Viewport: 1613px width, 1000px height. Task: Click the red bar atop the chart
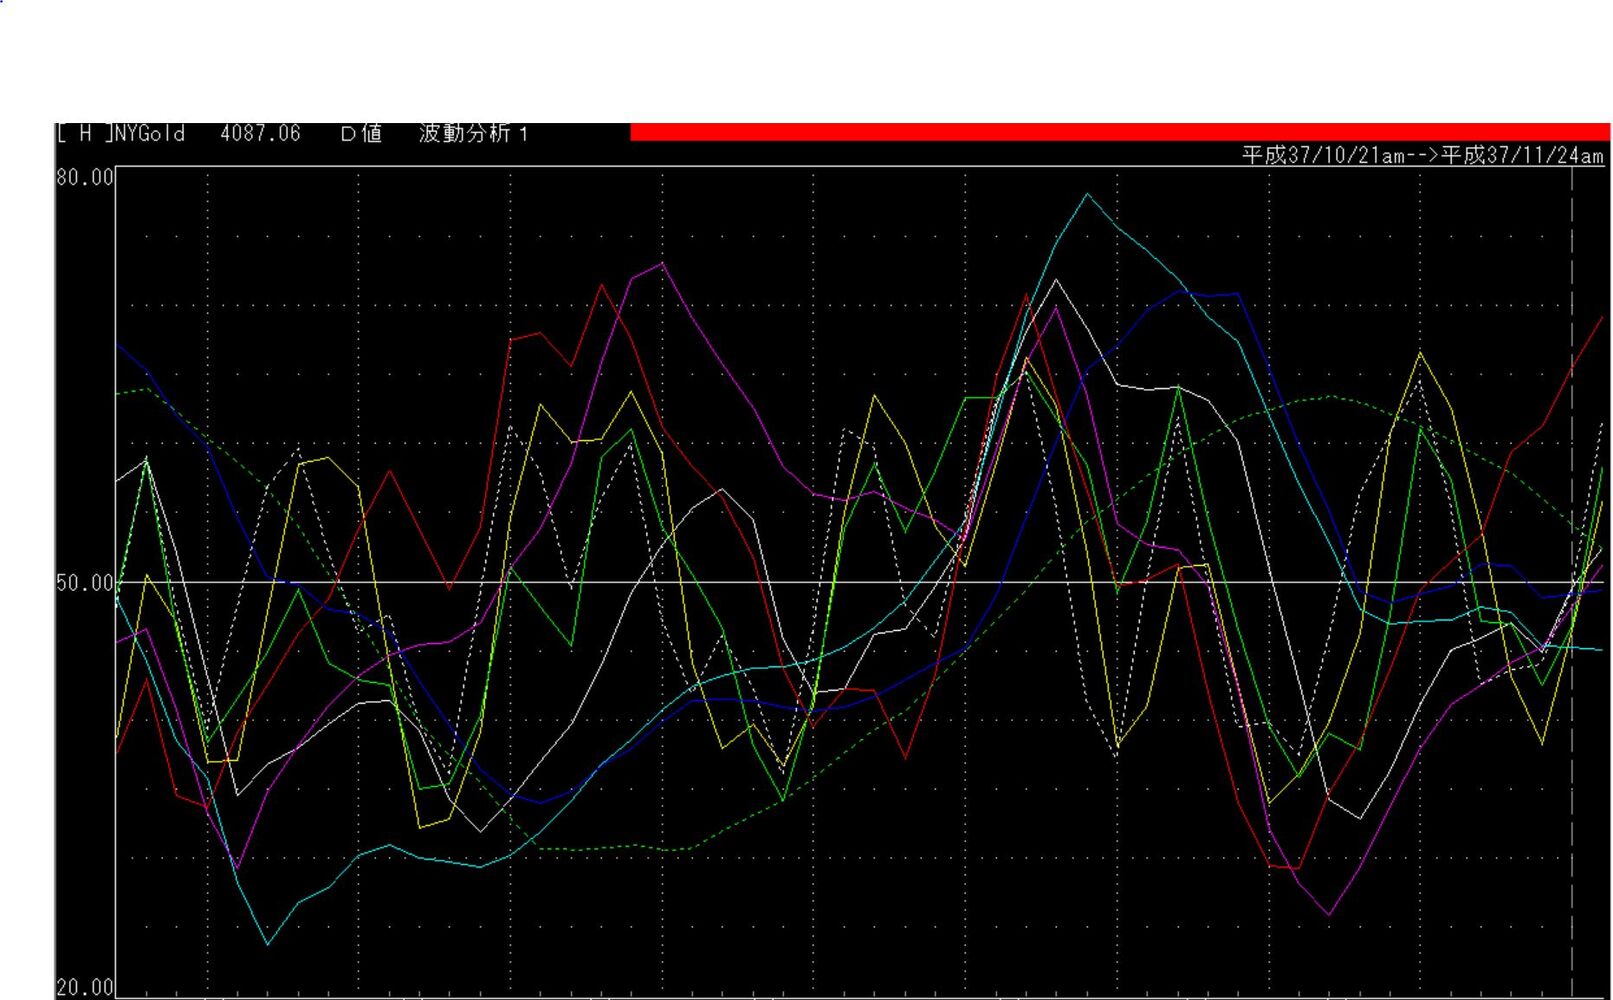tap(1120, 132)
